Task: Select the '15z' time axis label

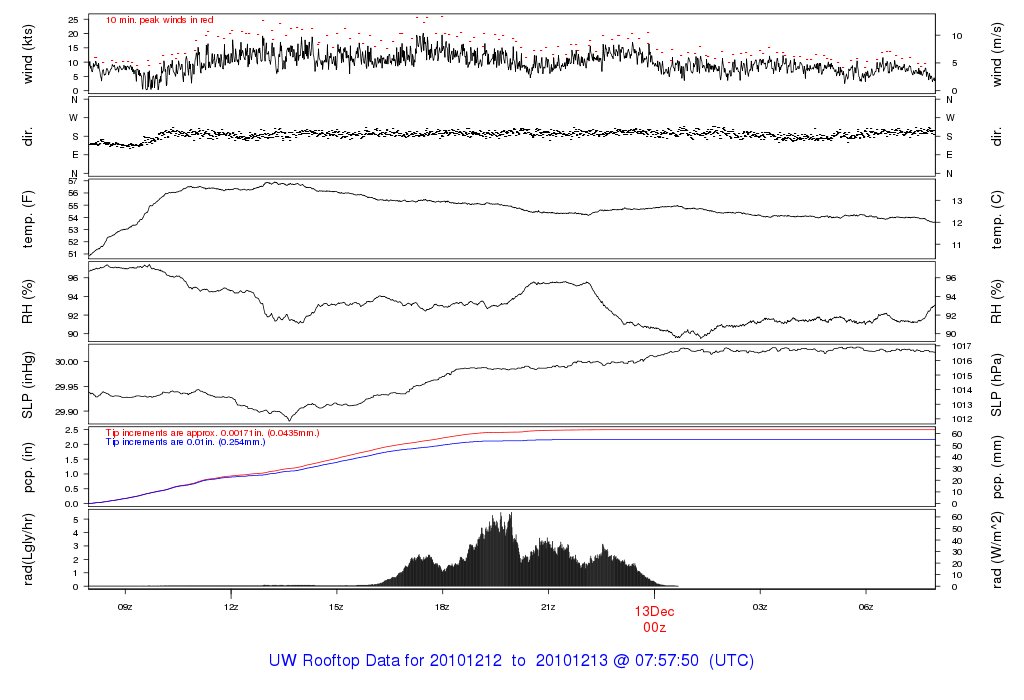Action: (336, 607)
